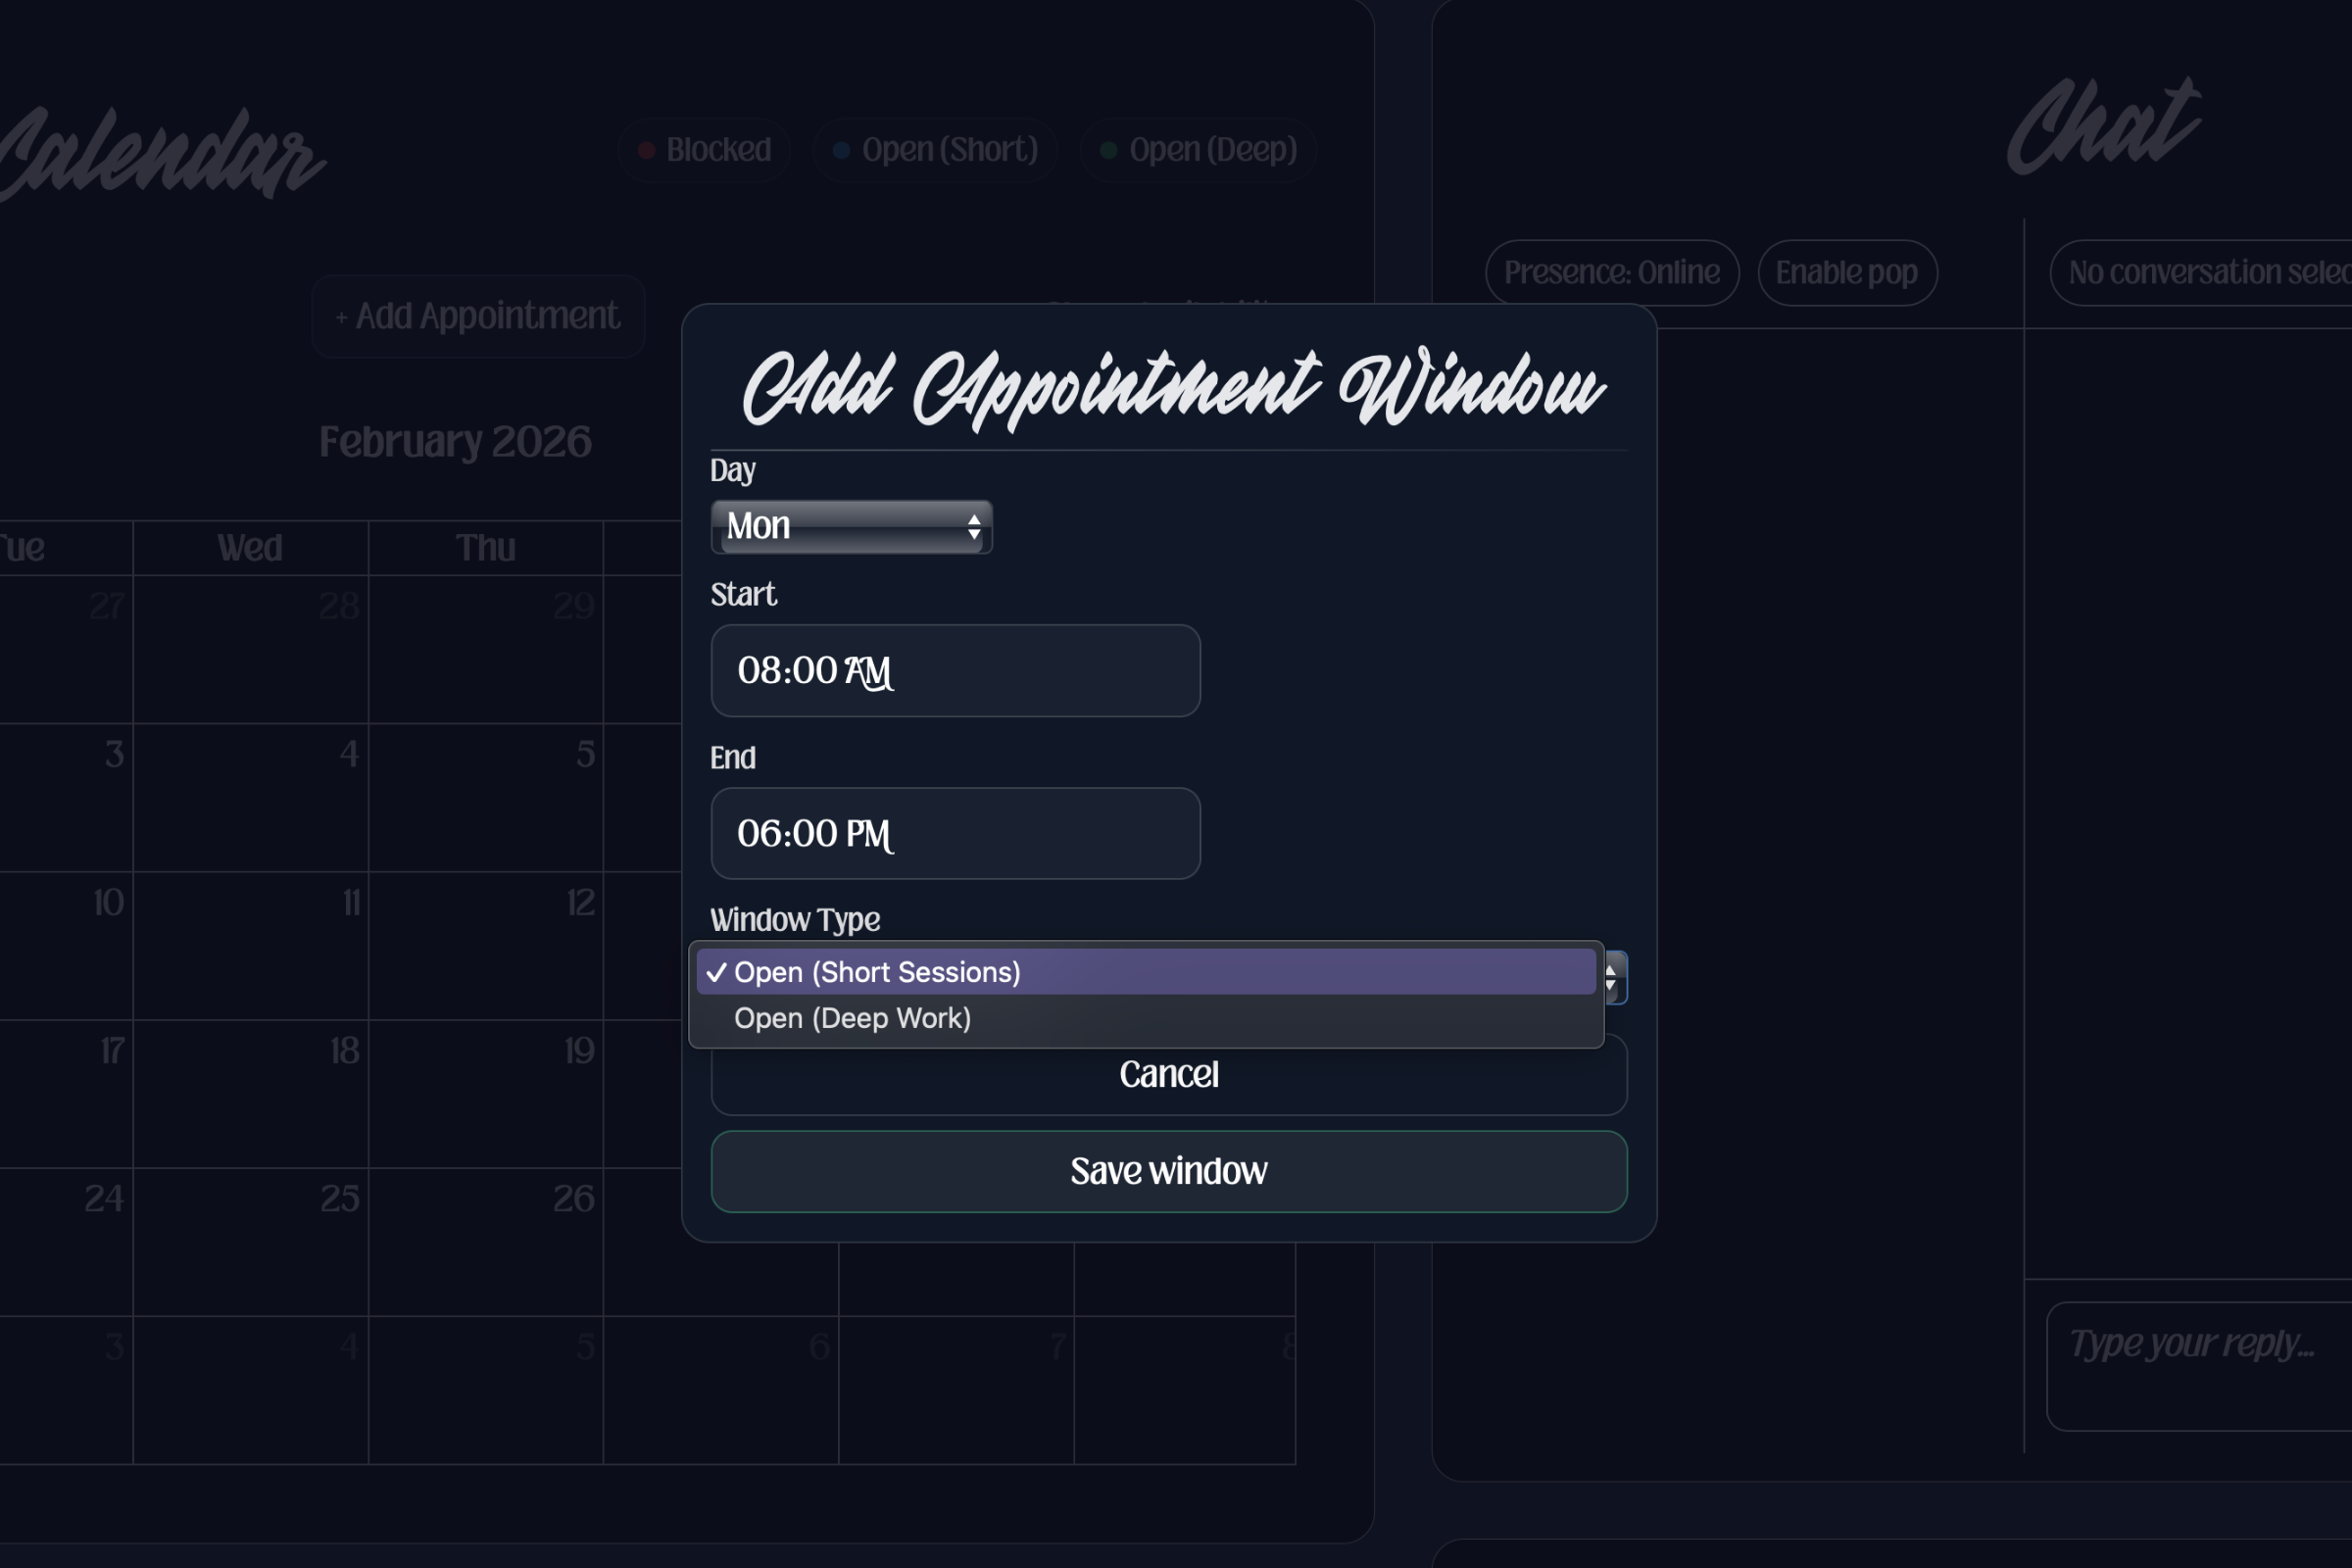Open the Day dropdown showing Mon
Screen dimensions: 2352x1568
[850, 526]
